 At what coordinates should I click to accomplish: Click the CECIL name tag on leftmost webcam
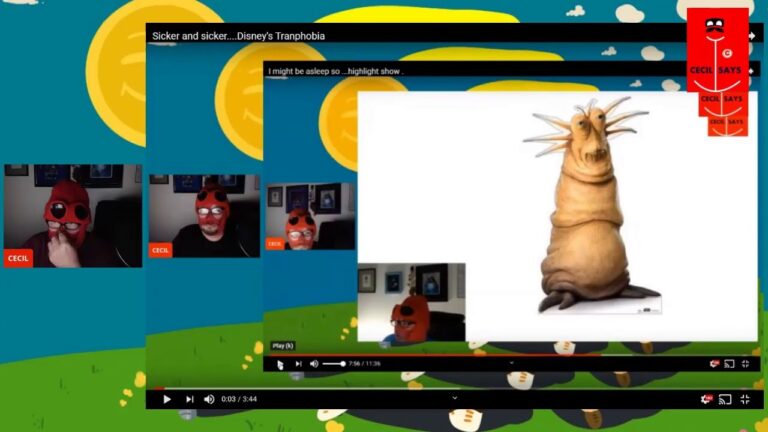19,258
